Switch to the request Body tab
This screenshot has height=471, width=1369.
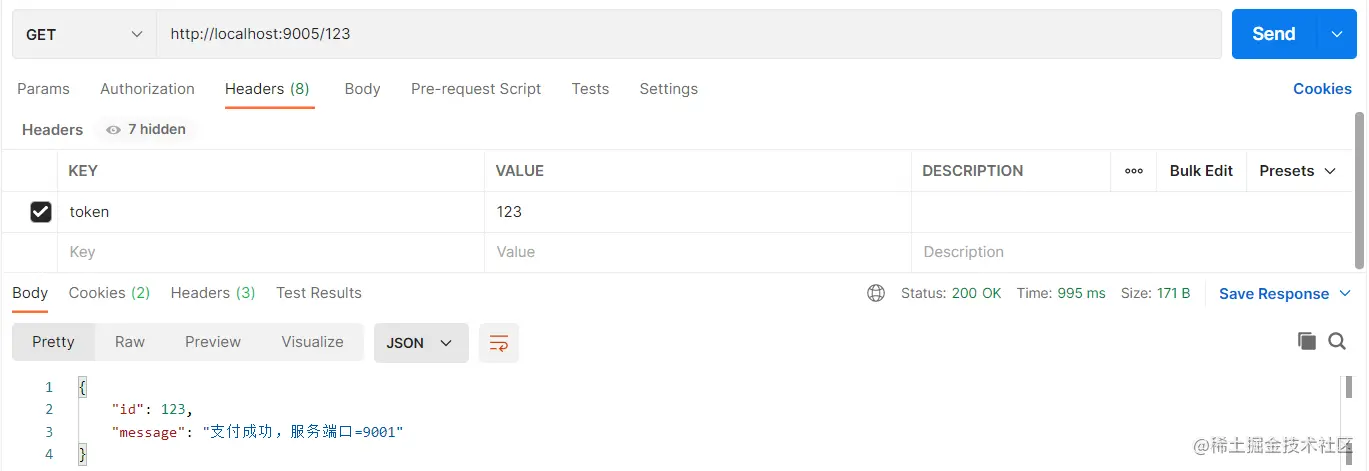coord(362,89)
